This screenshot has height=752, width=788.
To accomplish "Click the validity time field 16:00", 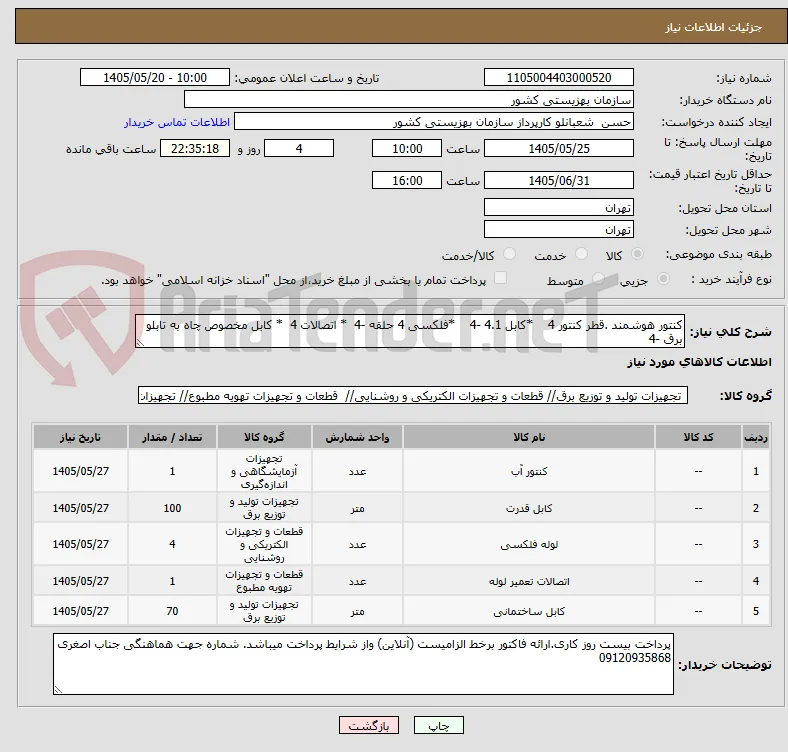I will pyautogui.click(x=407, y=180).
